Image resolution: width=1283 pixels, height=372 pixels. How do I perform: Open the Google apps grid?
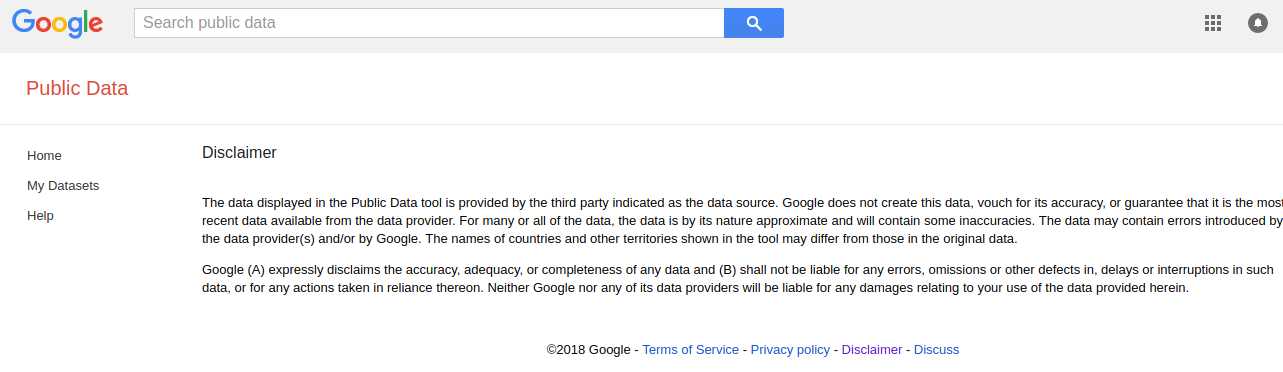[x=1213, y=23]
